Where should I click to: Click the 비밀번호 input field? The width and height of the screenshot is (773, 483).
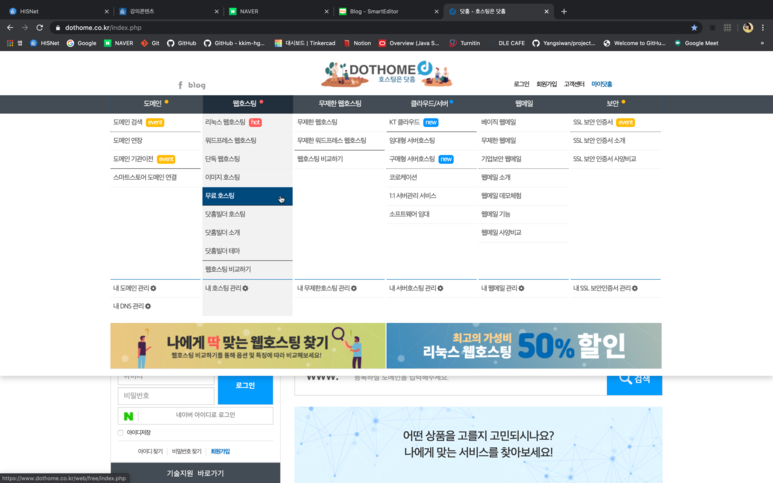click(166, 396)
